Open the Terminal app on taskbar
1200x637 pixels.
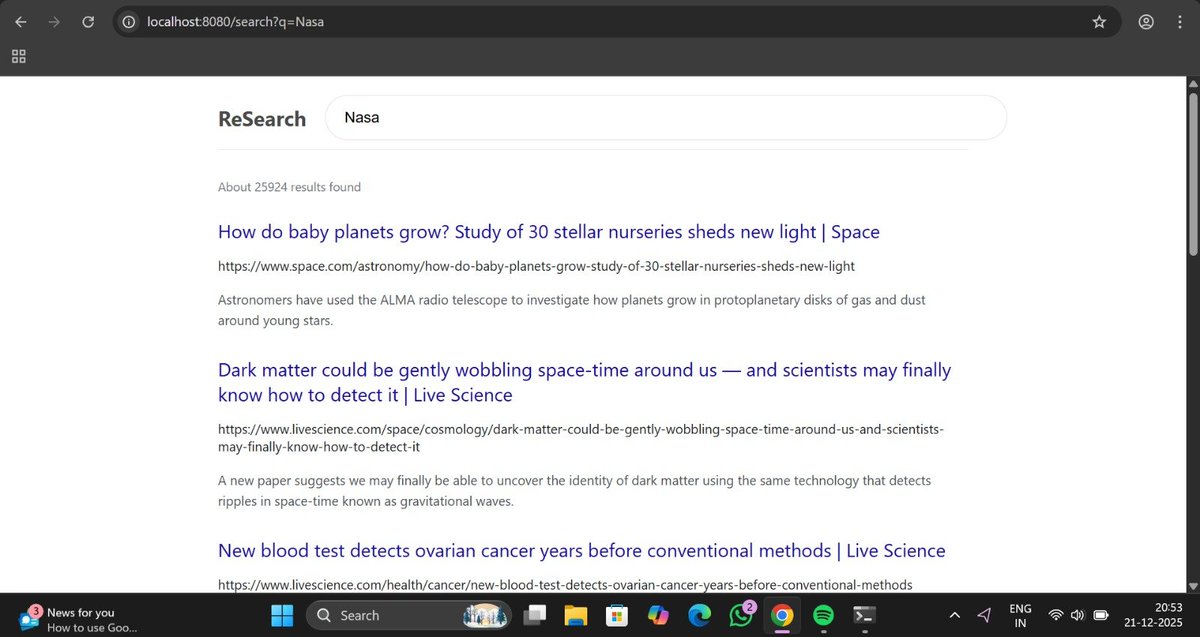tap(865, 615)
